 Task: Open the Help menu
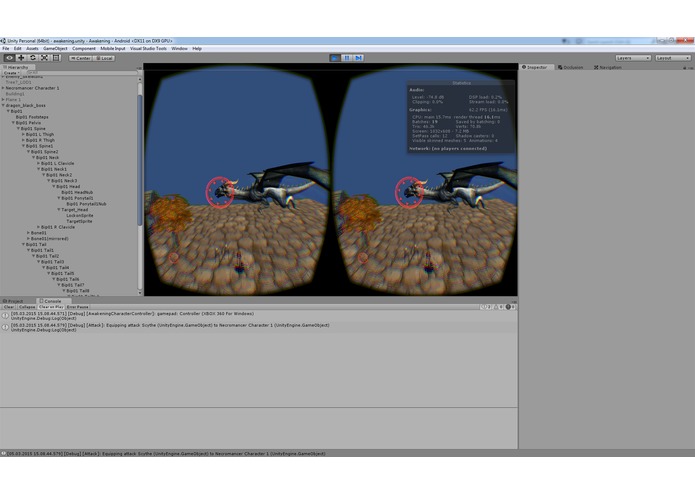click(x=197, y=48)
